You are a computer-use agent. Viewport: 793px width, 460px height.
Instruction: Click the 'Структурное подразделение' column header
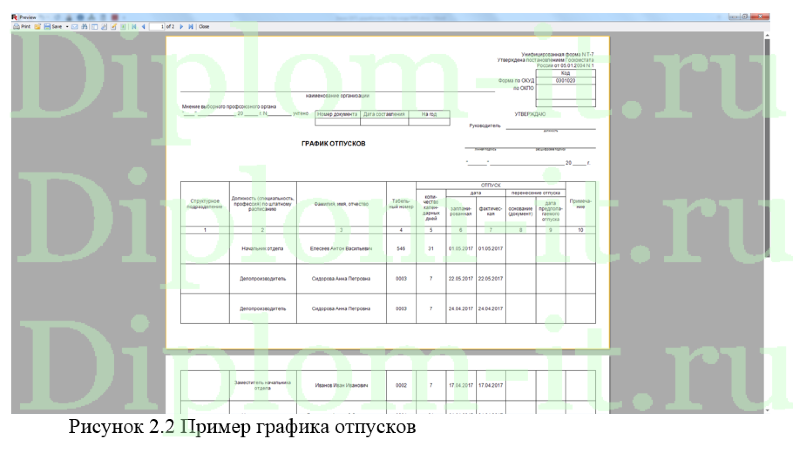pyautogui.click(x=205, y=204)
